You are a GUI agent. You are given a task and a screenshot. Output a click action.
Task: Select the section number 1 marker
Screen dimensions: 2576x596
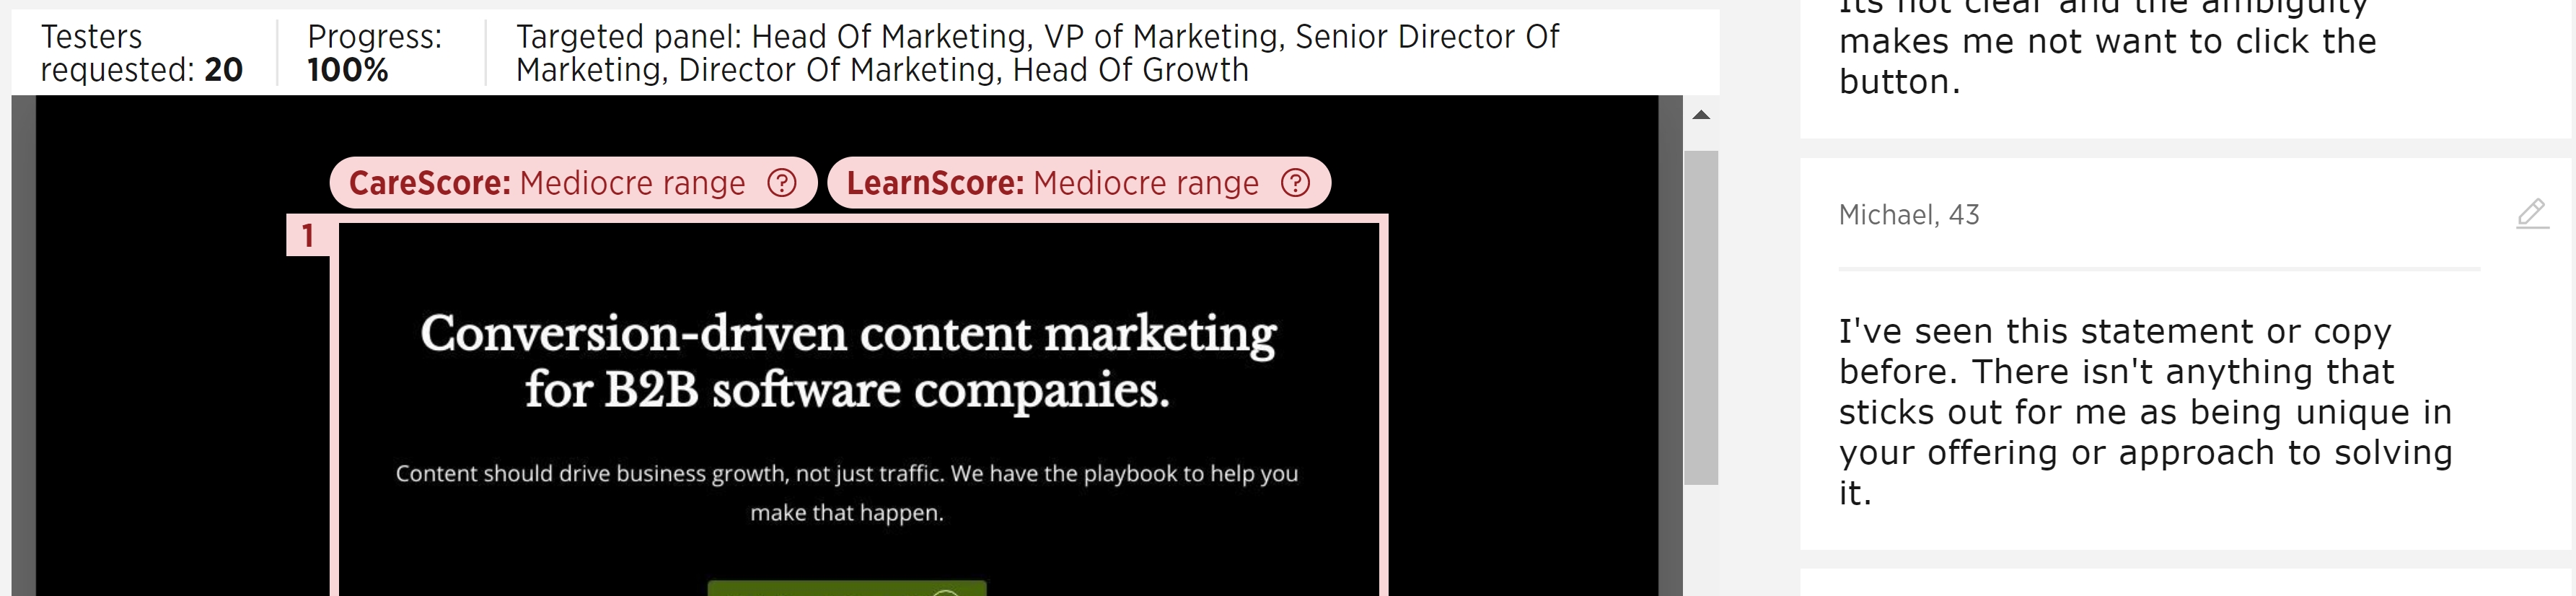click(x=308, y=235)
